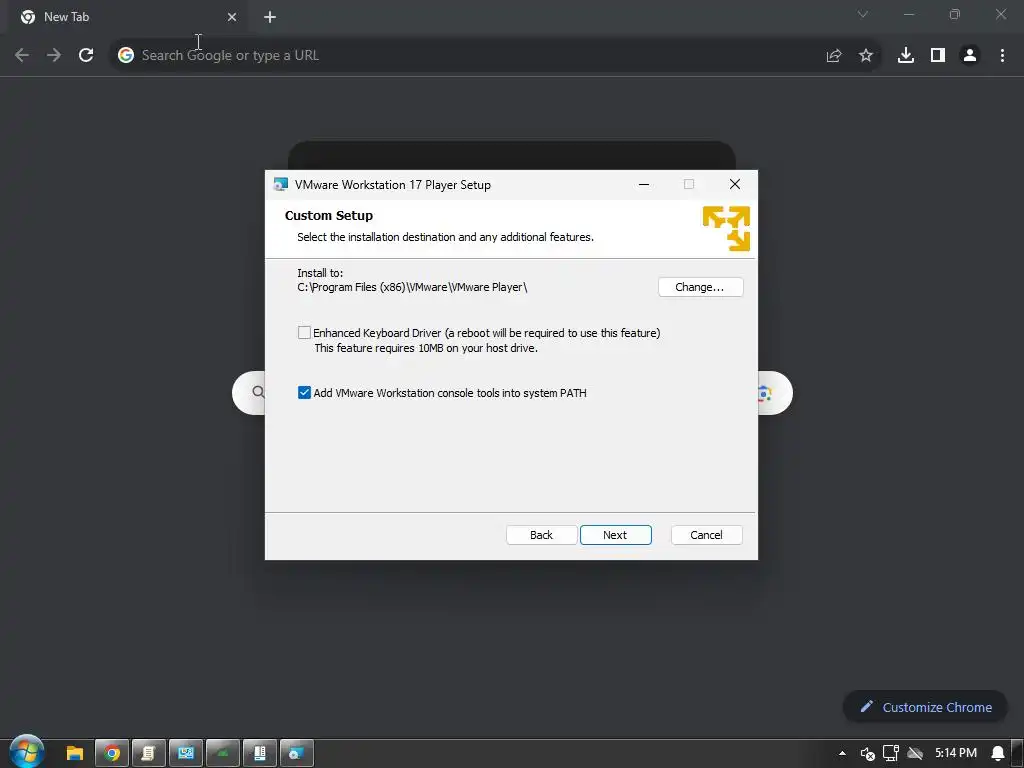Minimize the VMware setup dialog
The height and width of the screenshot is (768, 1024).
pos(644,185)
